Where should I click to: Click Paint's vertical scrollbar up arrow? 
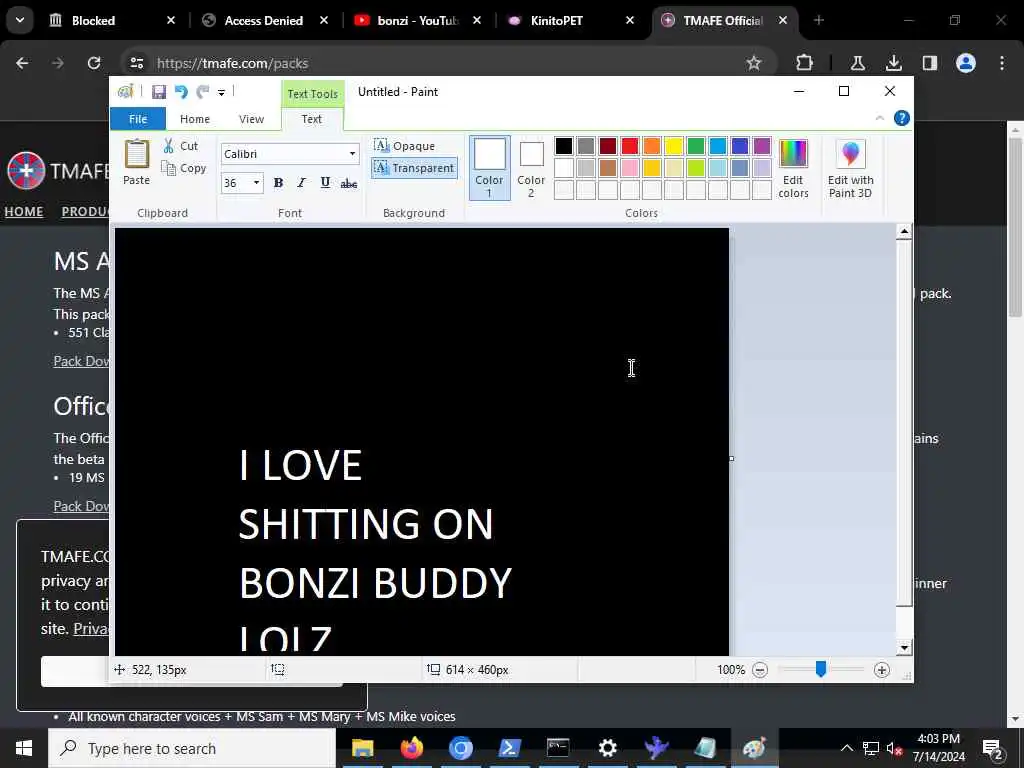tap(904, 231)
